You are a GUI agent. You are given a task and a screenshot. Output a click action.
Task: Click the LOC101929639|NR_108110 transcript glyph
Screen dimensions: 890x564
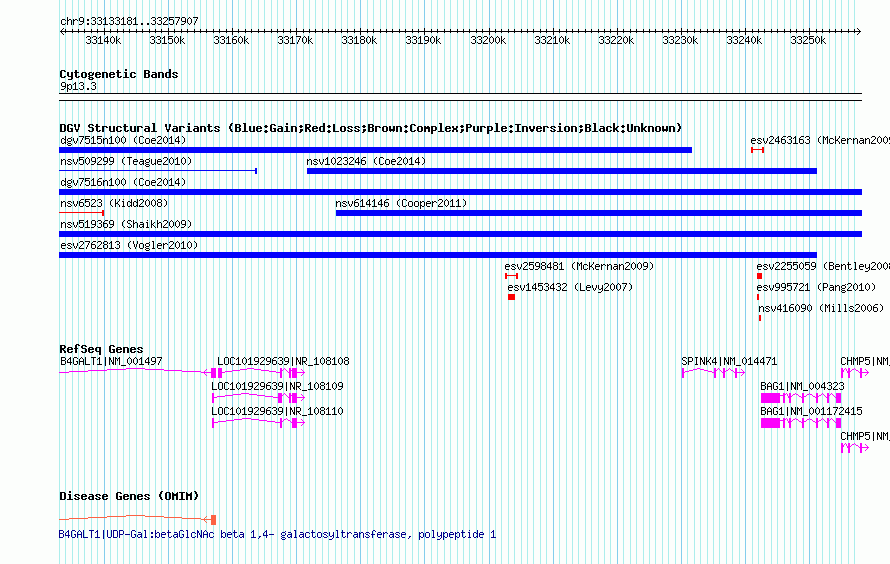coord(258,422)
